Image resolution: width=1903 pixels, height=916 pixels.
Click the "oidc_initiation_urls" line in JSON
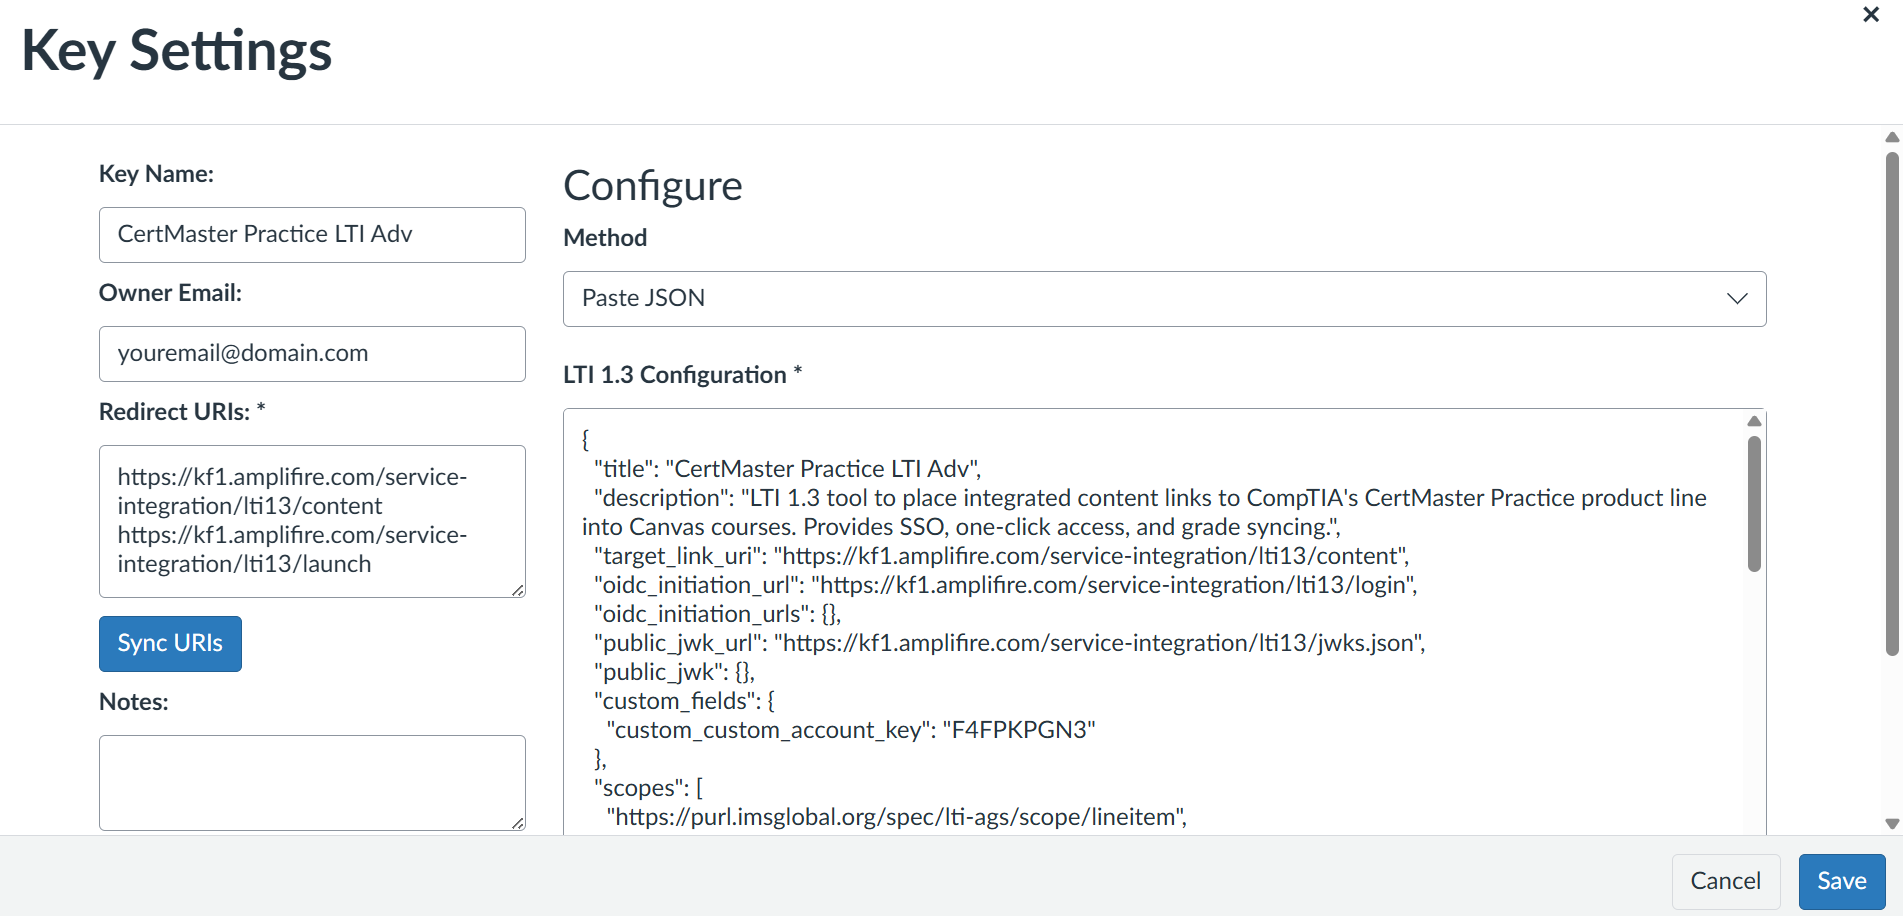[x=717, y=614]
